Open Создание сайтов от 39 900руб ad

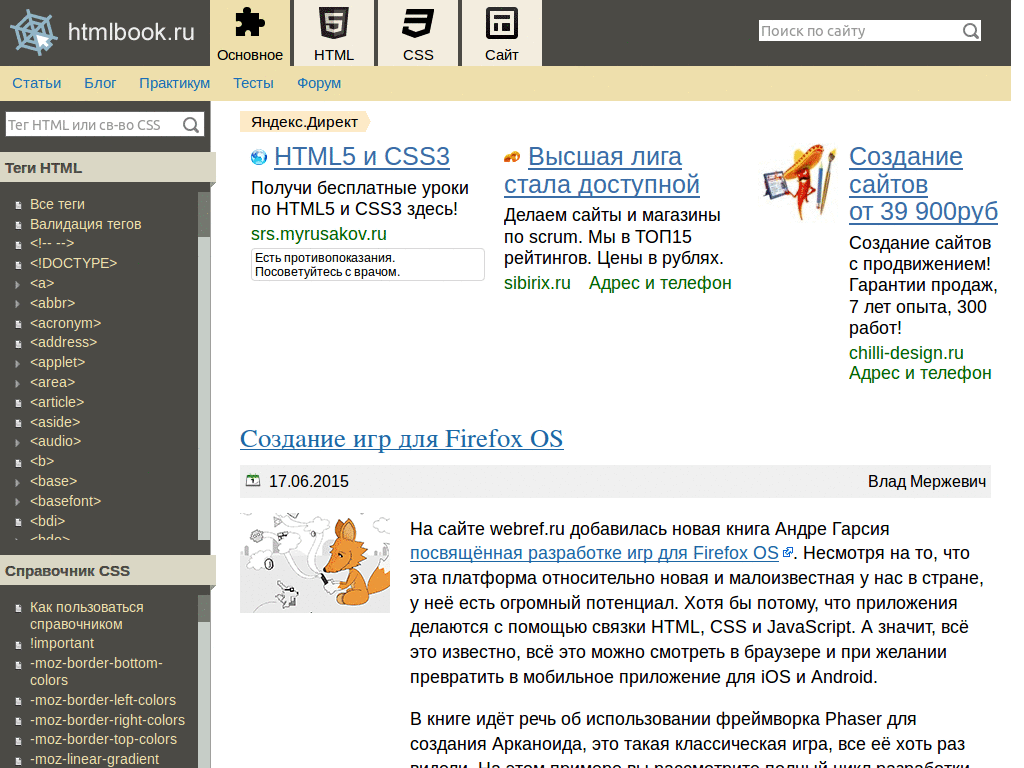tap(923, 184)
